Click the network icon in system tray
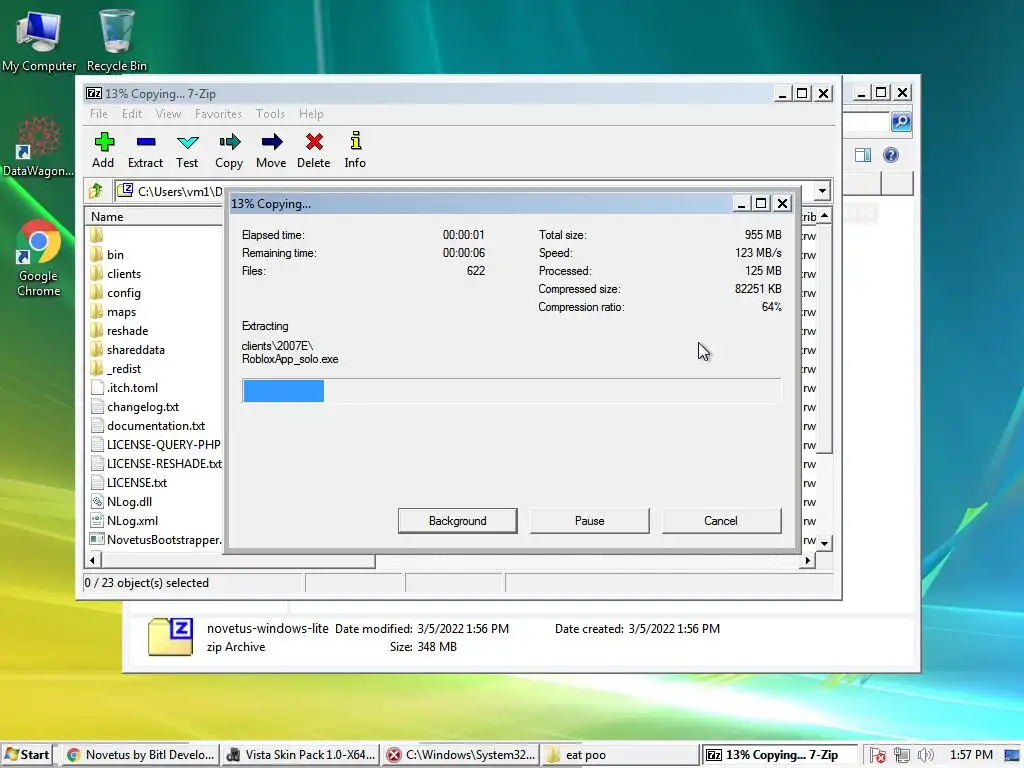The height and width of the screenshot is (768, 1024). point(902,755)
